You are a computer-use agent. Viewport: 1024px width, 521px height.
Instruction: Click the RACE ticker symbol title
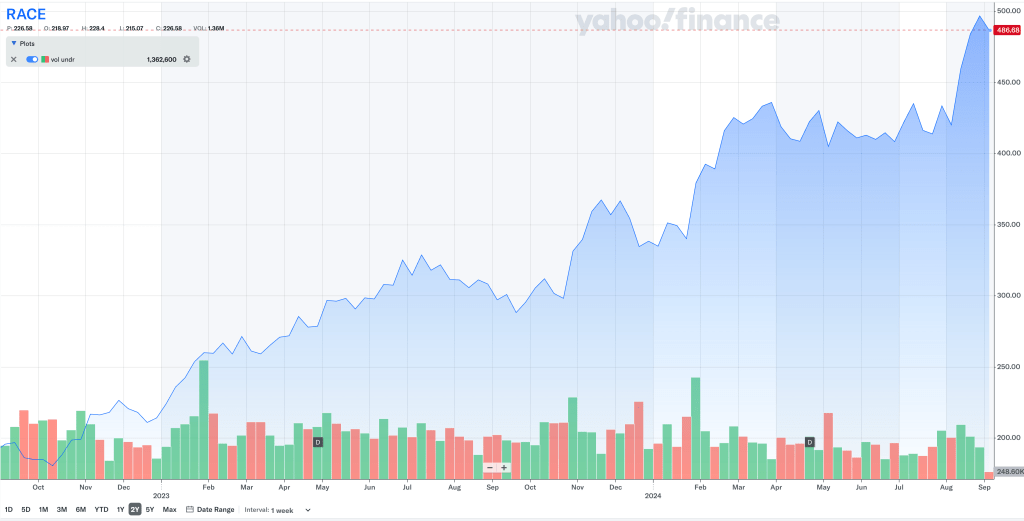pos(26,14)
